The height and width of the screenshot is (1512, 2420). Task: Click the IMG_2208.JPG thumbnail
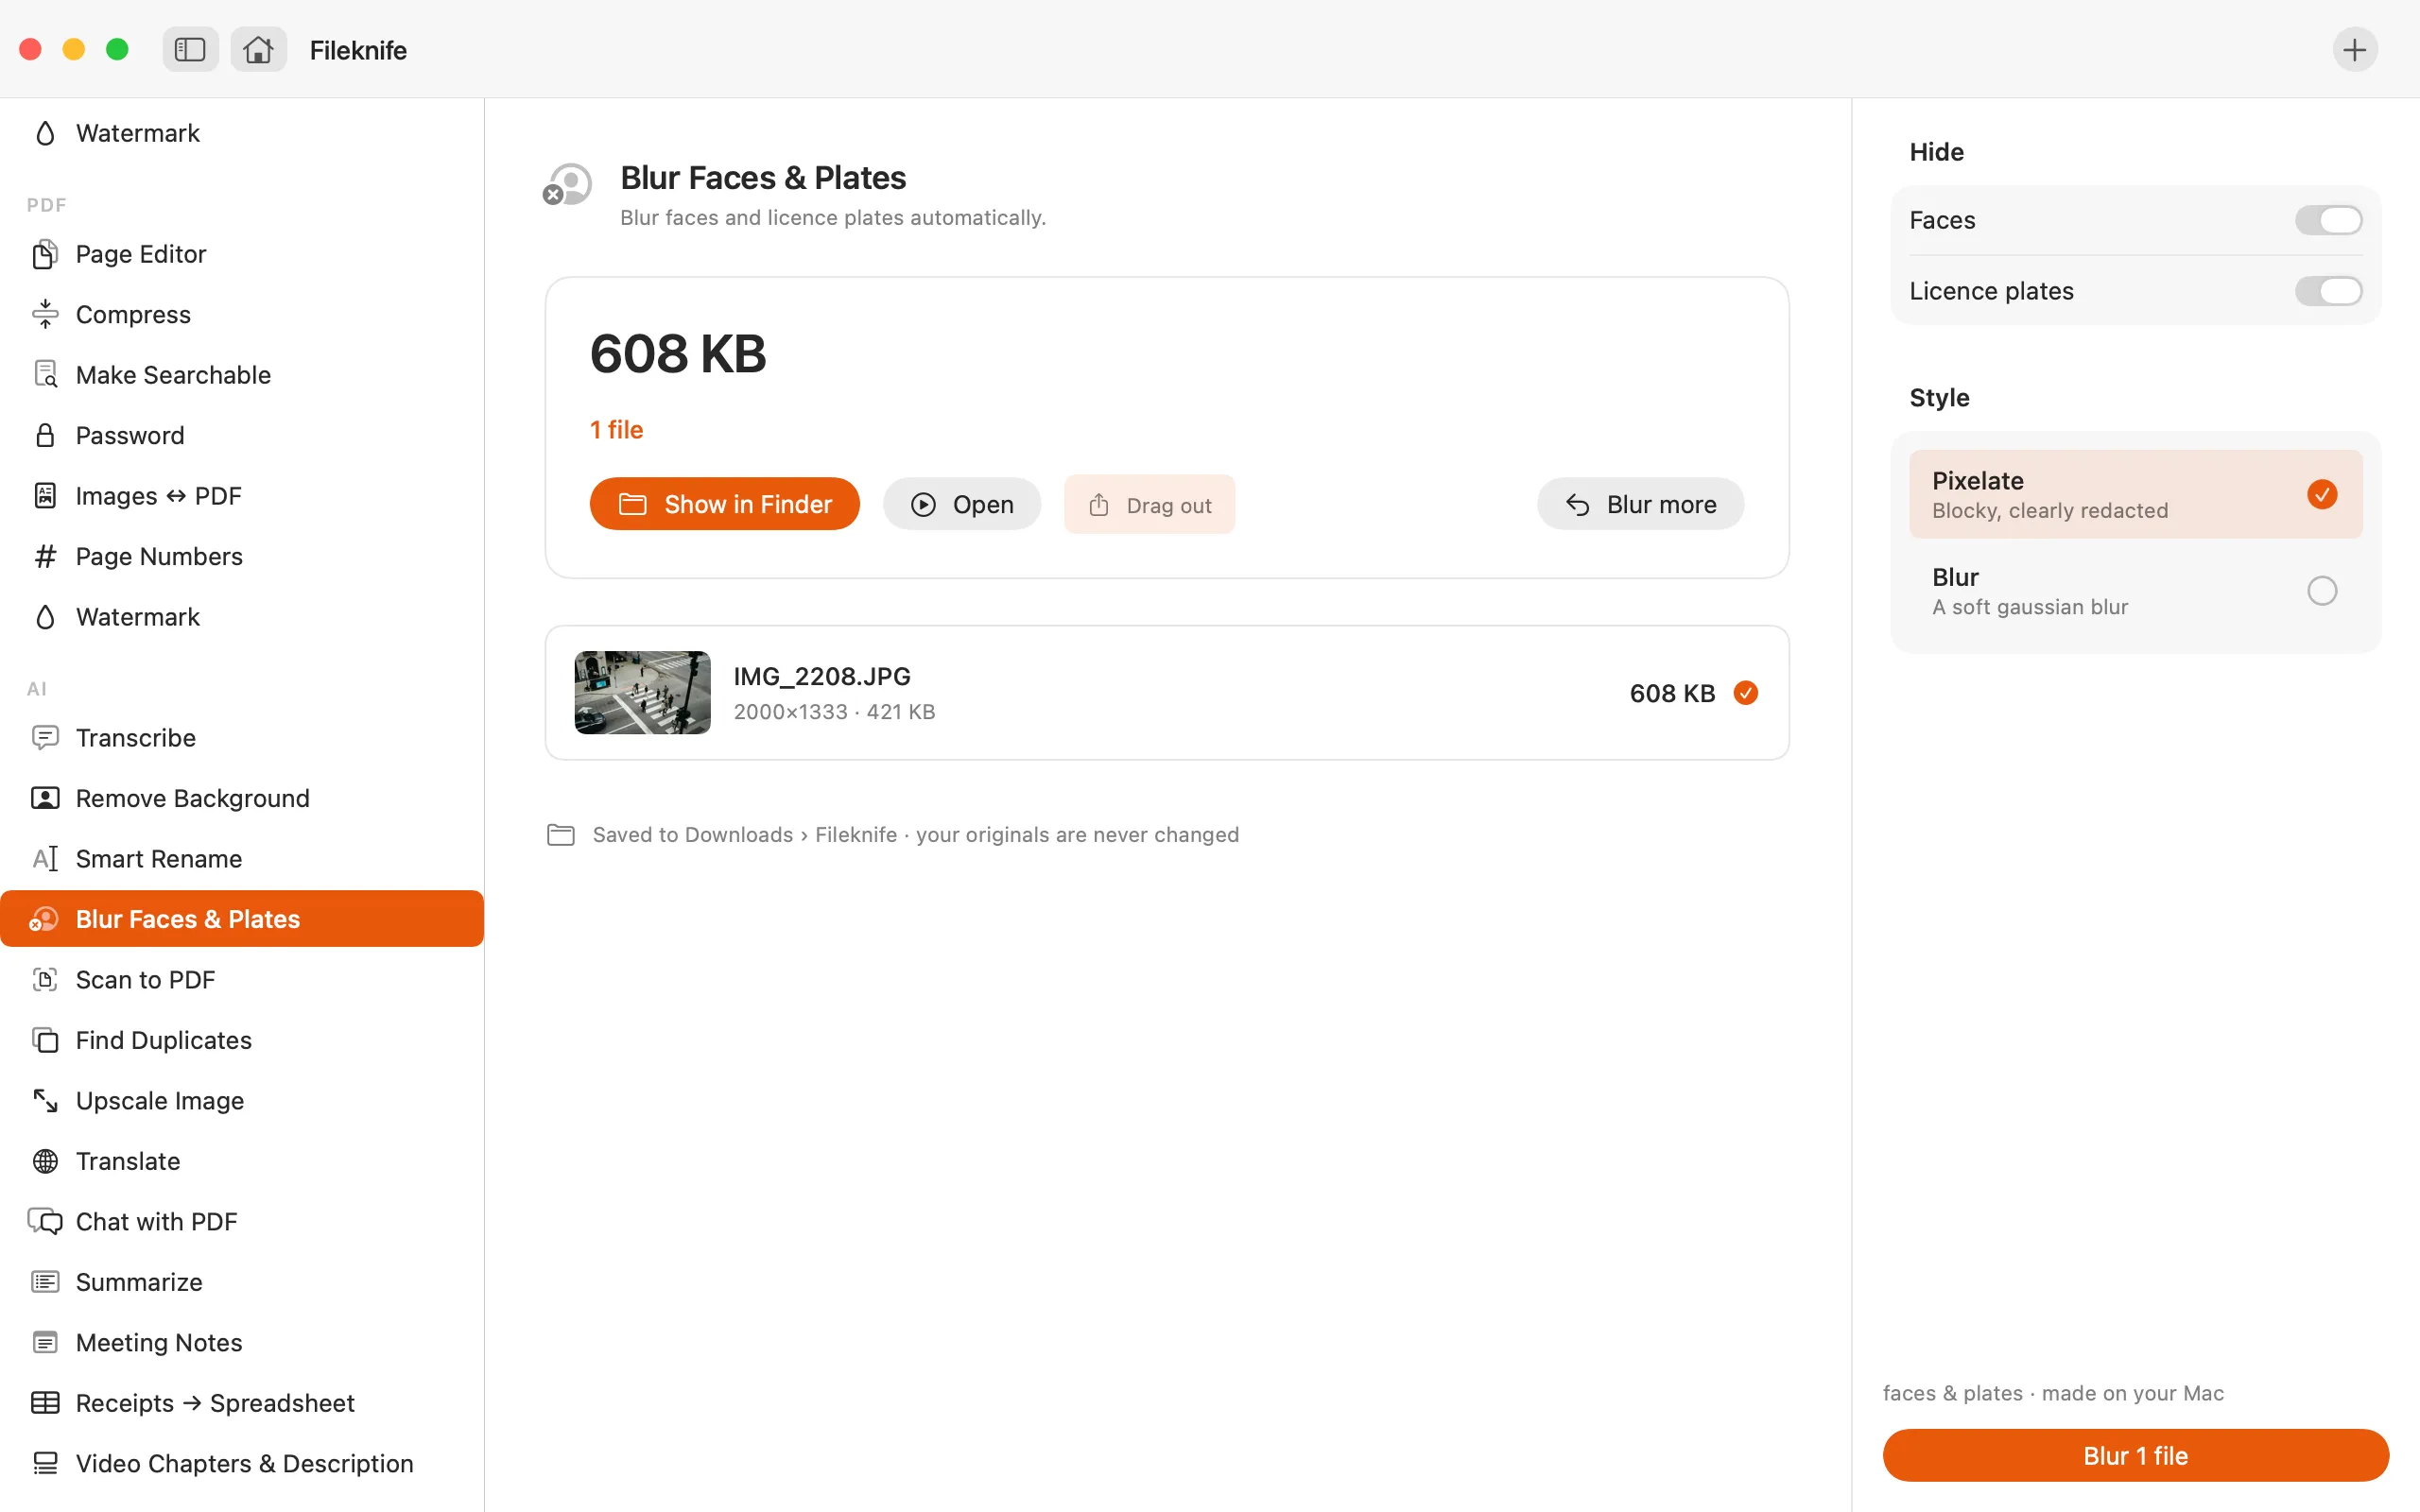pos(642,693)
